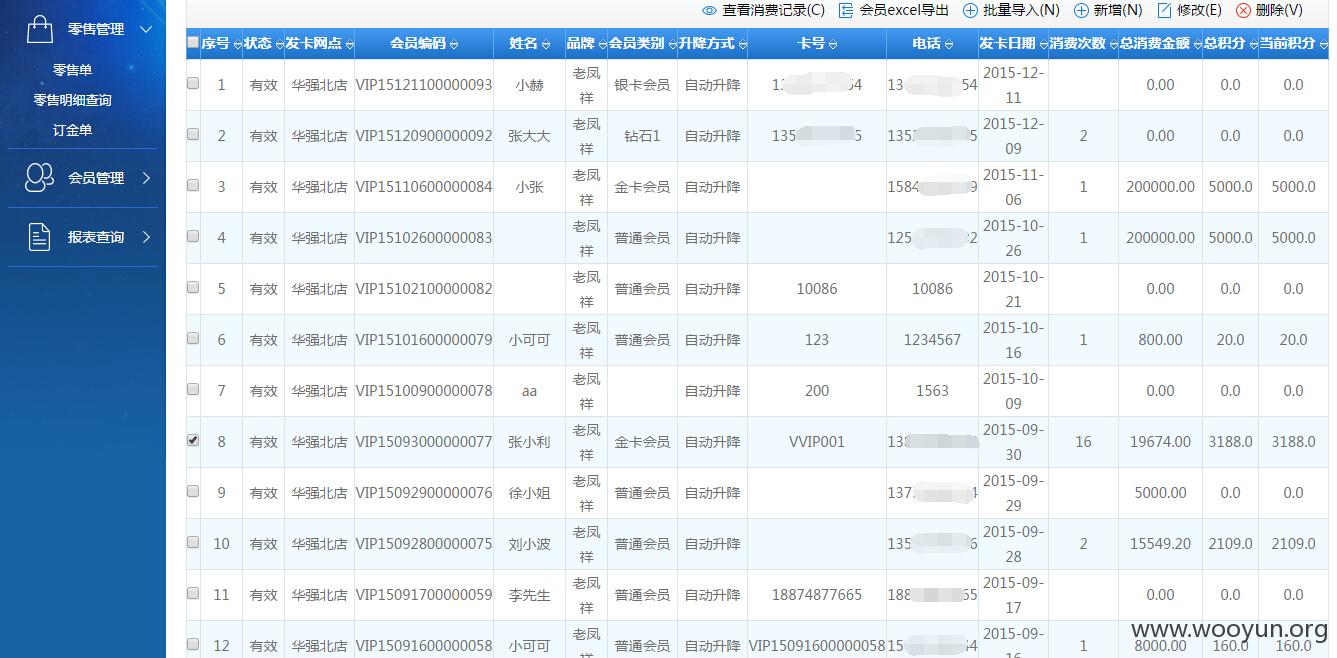Export members via 会员excel导出
The width and height of the screenshot is (1337, 658).
904,10
